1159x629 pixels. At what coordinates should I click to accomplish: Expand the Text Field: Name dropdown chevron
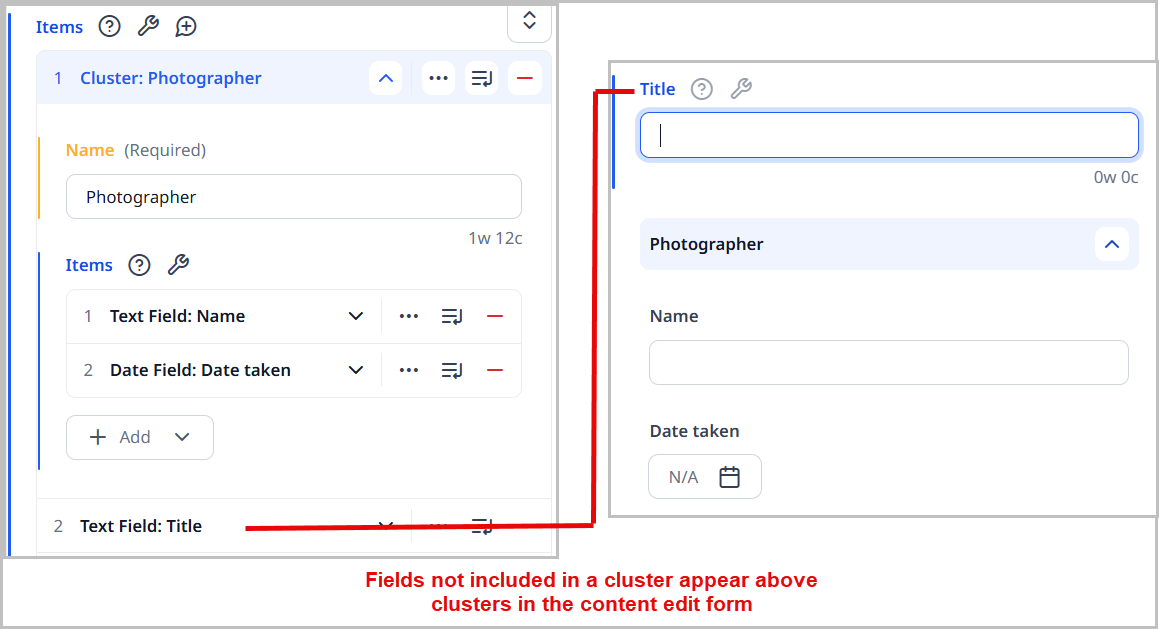pos(355,315)
